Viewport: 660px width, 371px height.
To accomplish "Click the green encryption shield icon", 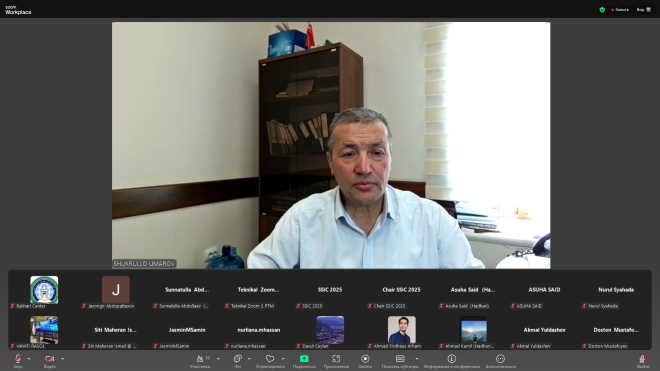I will 602,10.
